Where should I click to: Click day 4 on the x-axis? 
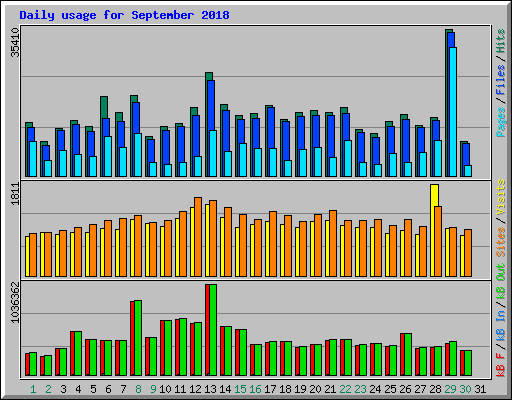[78, 389]
